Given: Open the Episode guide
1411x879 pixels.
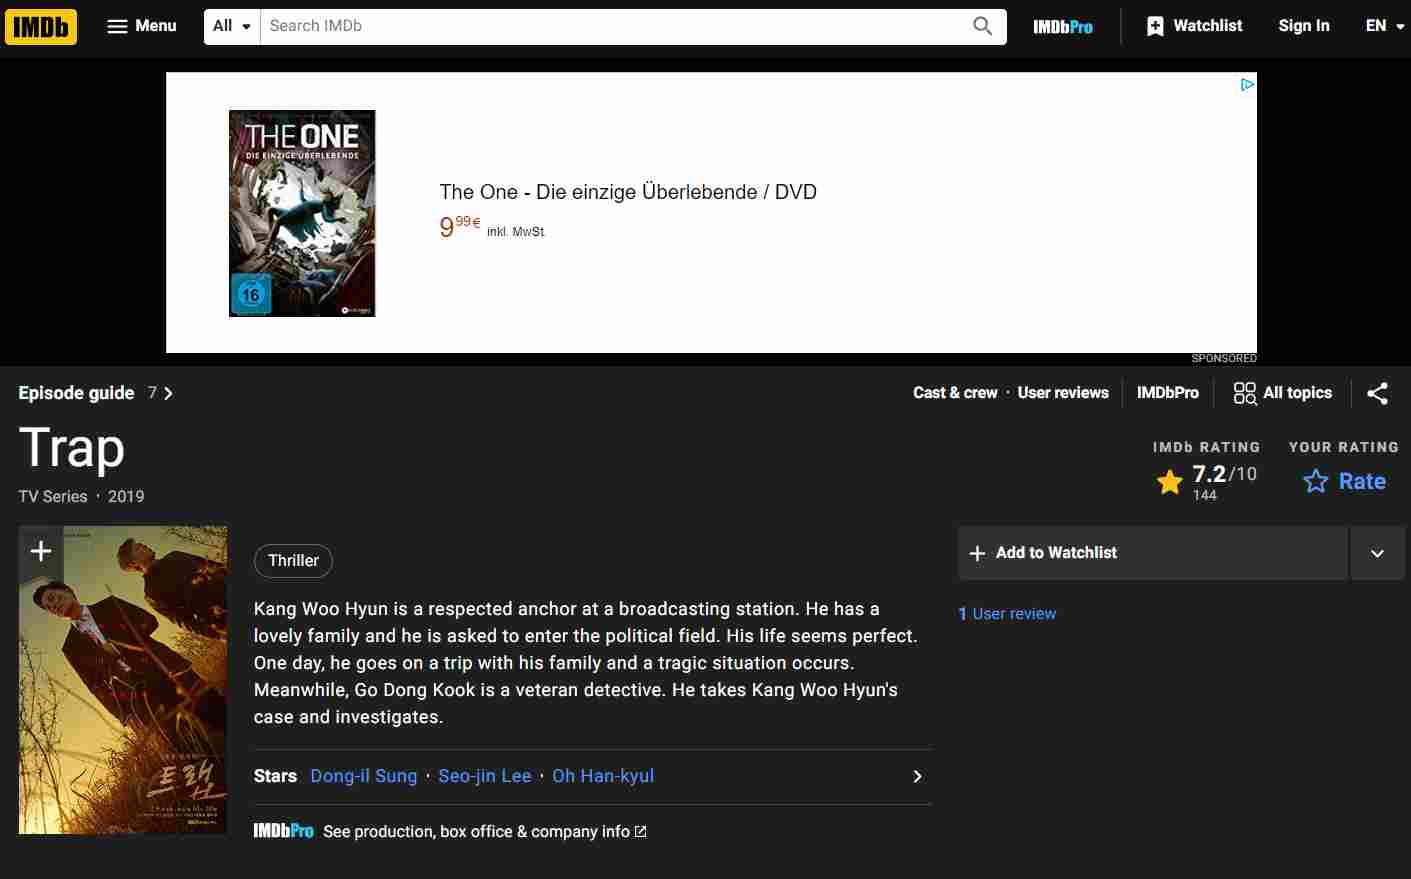Looking at the screenshot, I should pyautogui.click(x=96, y=393).
